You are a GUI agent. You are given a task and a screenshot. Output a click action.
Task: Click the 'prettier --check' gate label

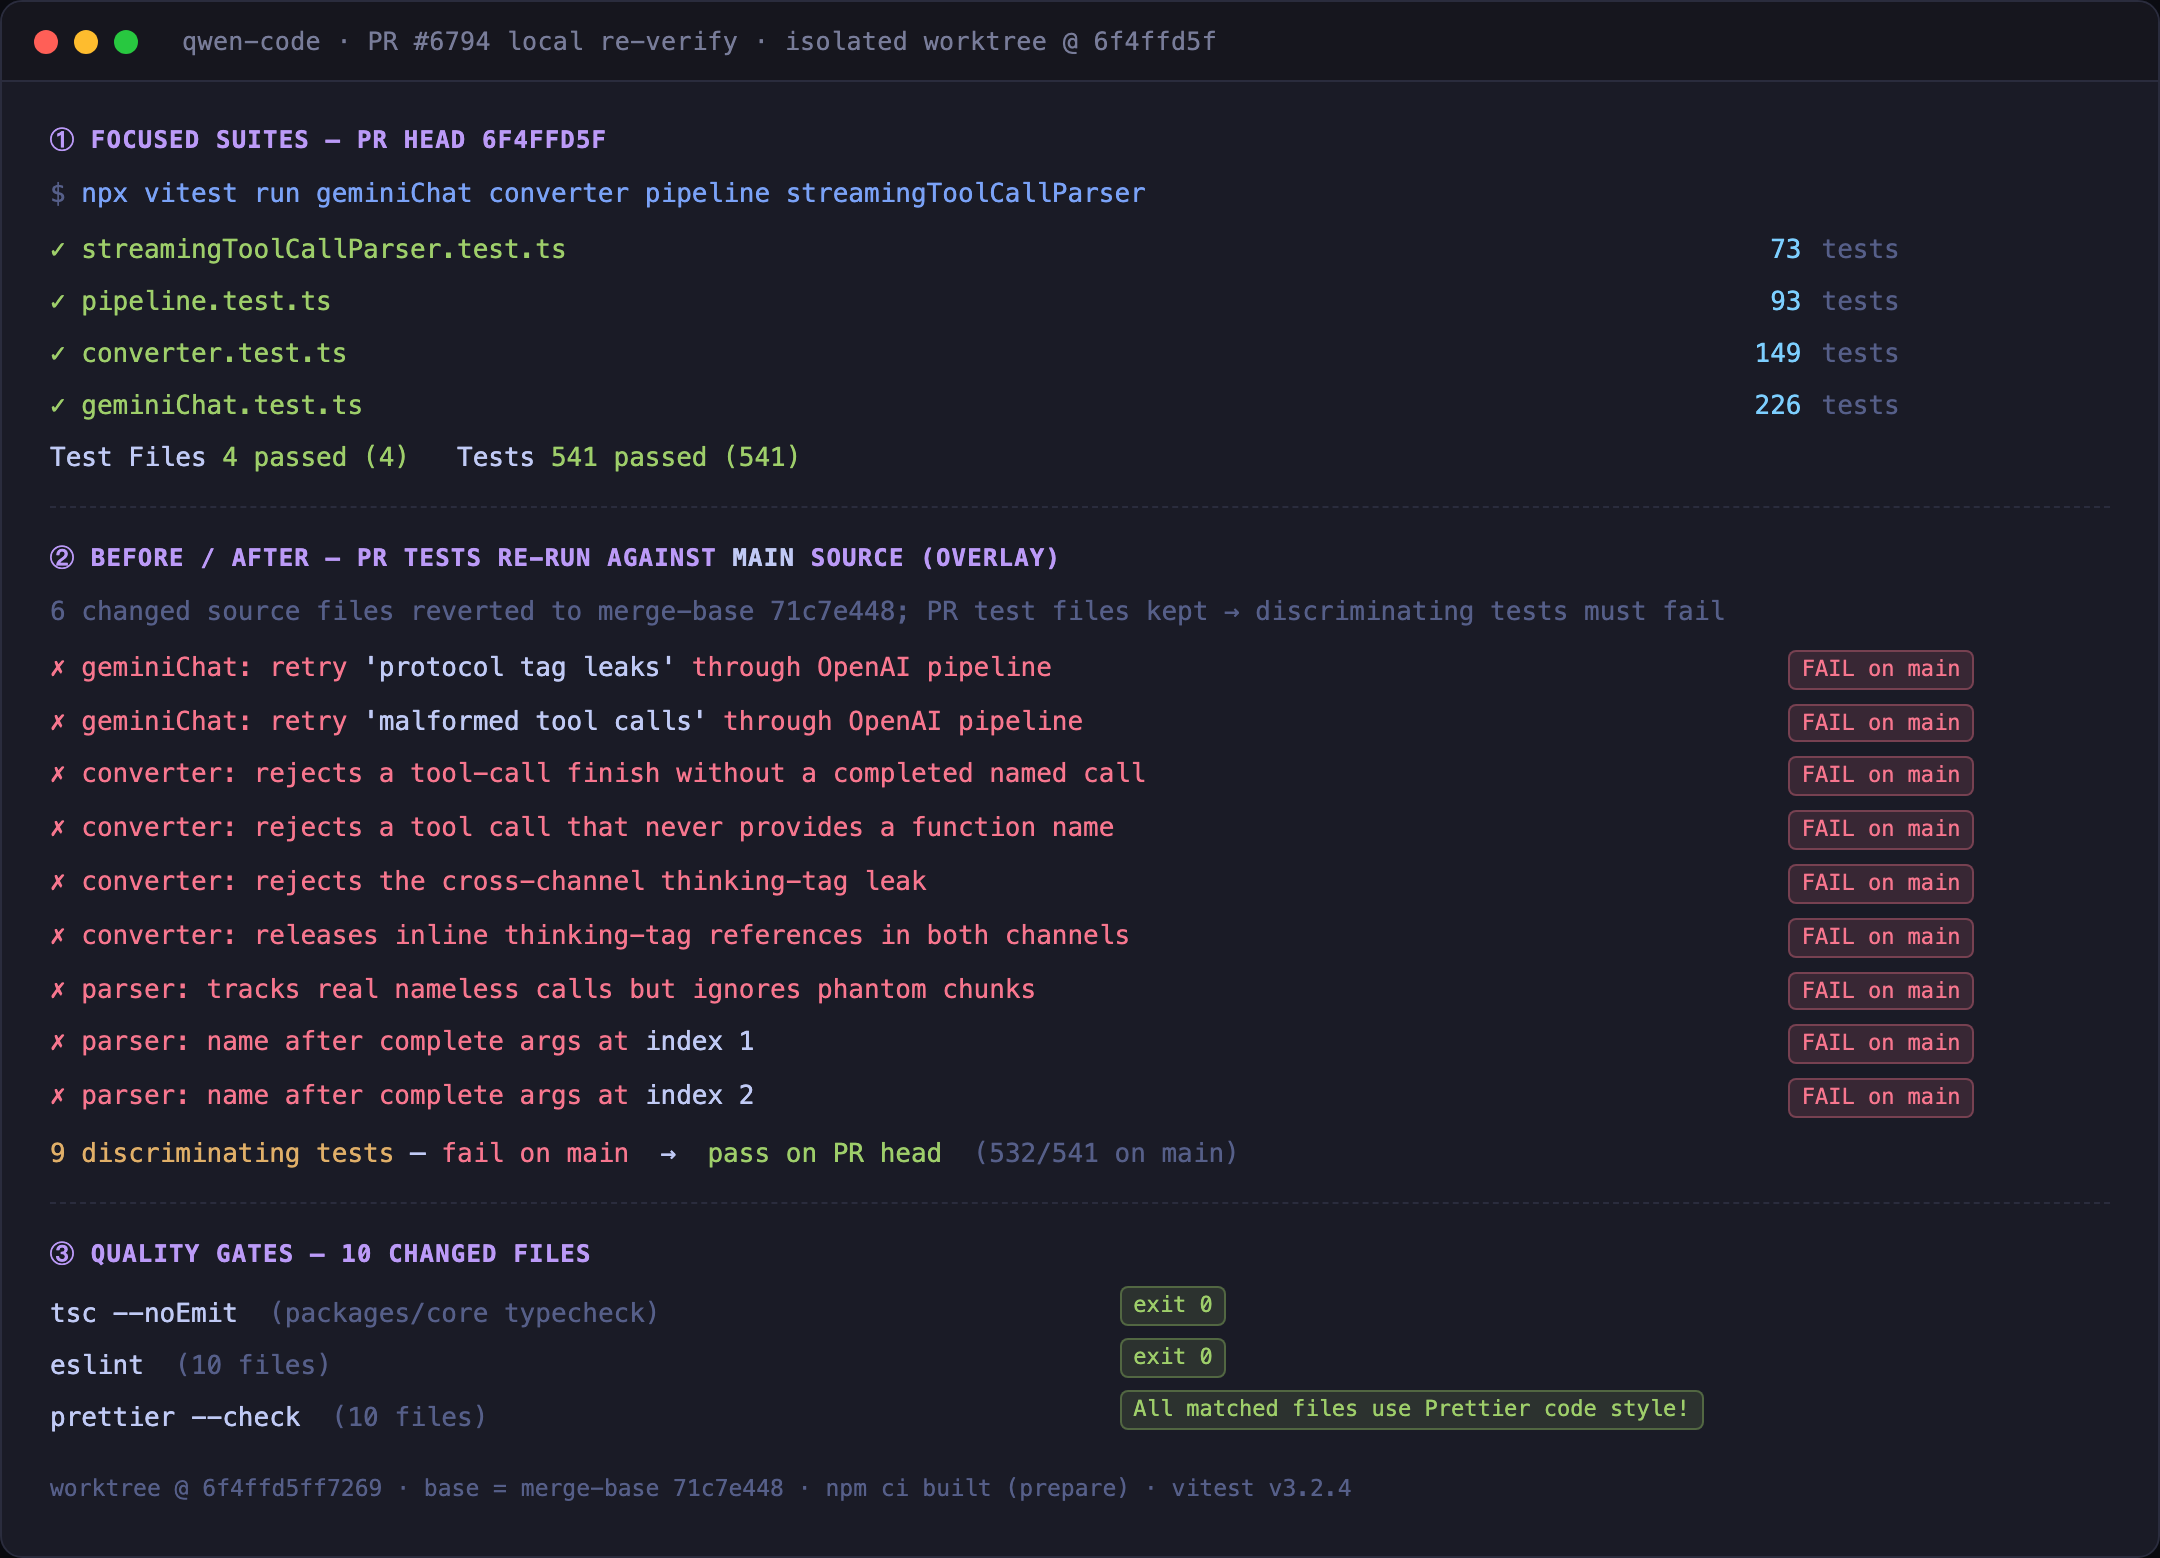click(x=175, y=1417)
